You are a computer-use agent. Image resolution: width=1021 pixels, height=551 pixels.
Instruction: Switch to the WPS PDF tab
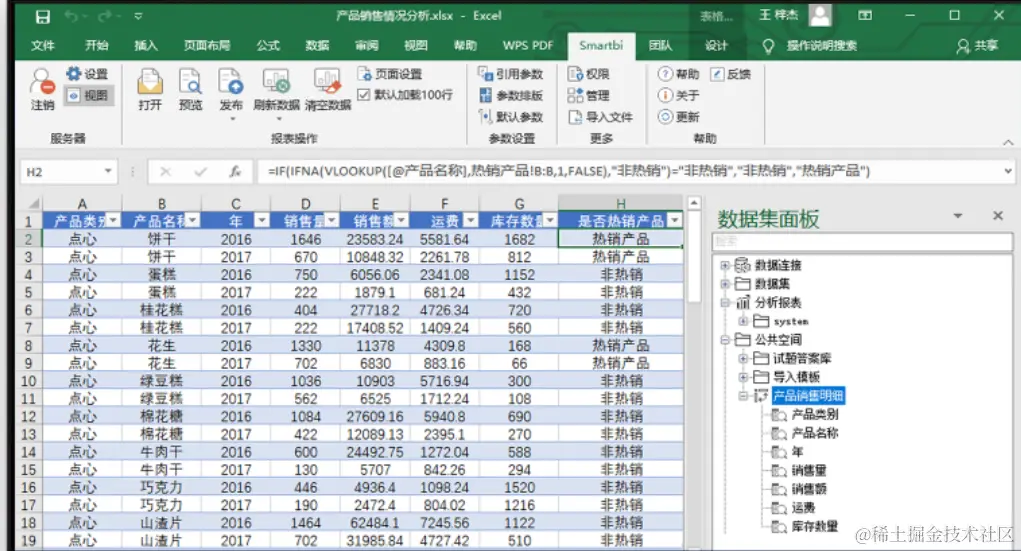[x=527, y=46]
